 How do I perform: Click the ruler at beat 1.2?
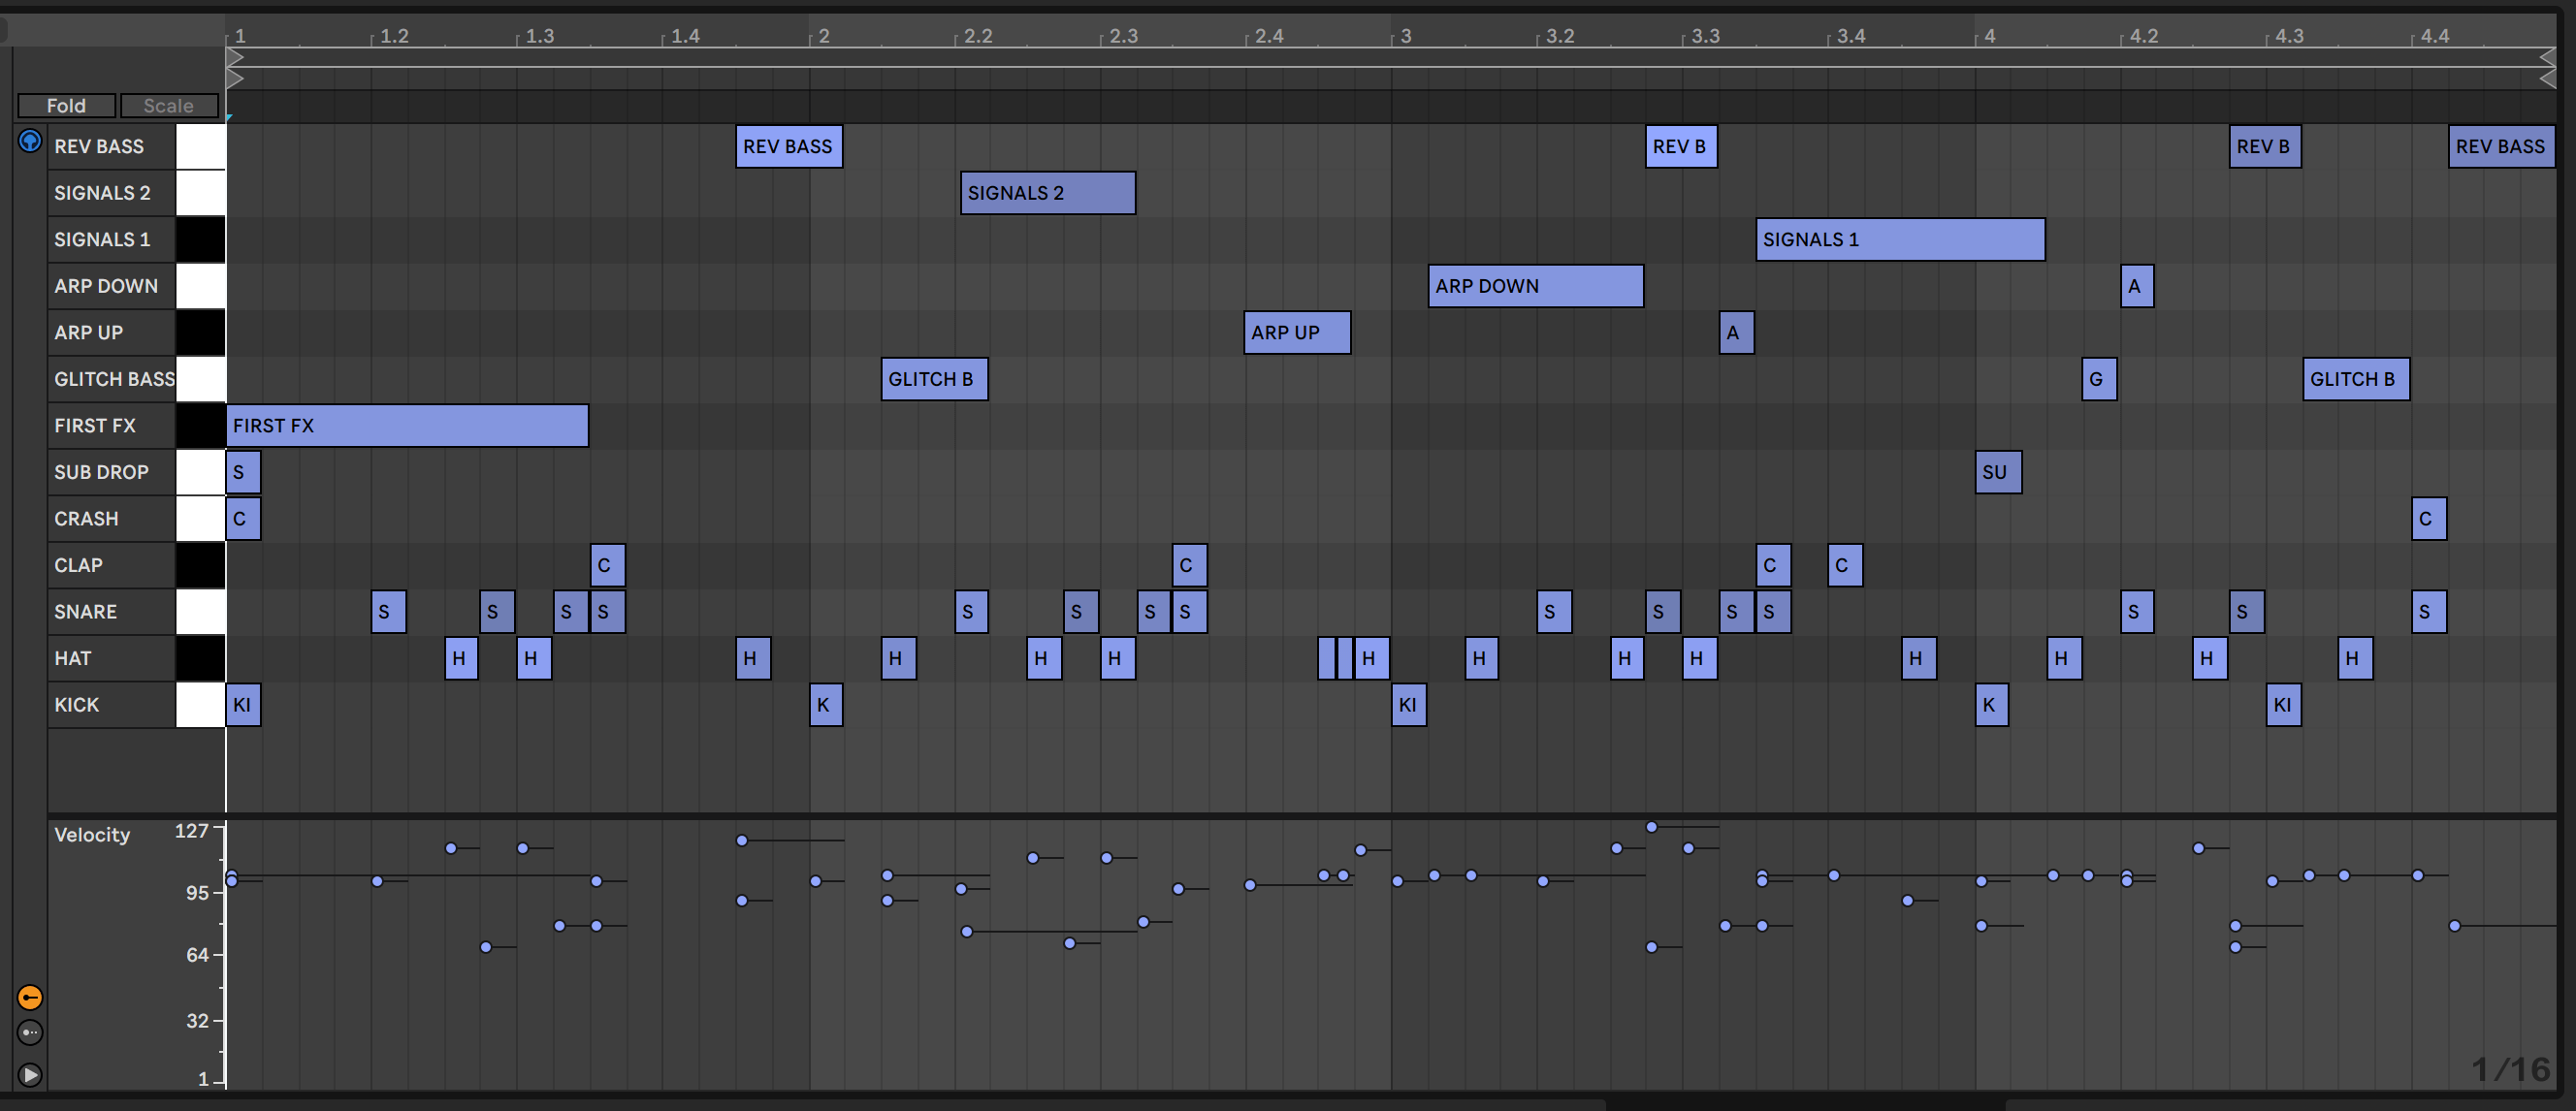(x=394, y=36)
